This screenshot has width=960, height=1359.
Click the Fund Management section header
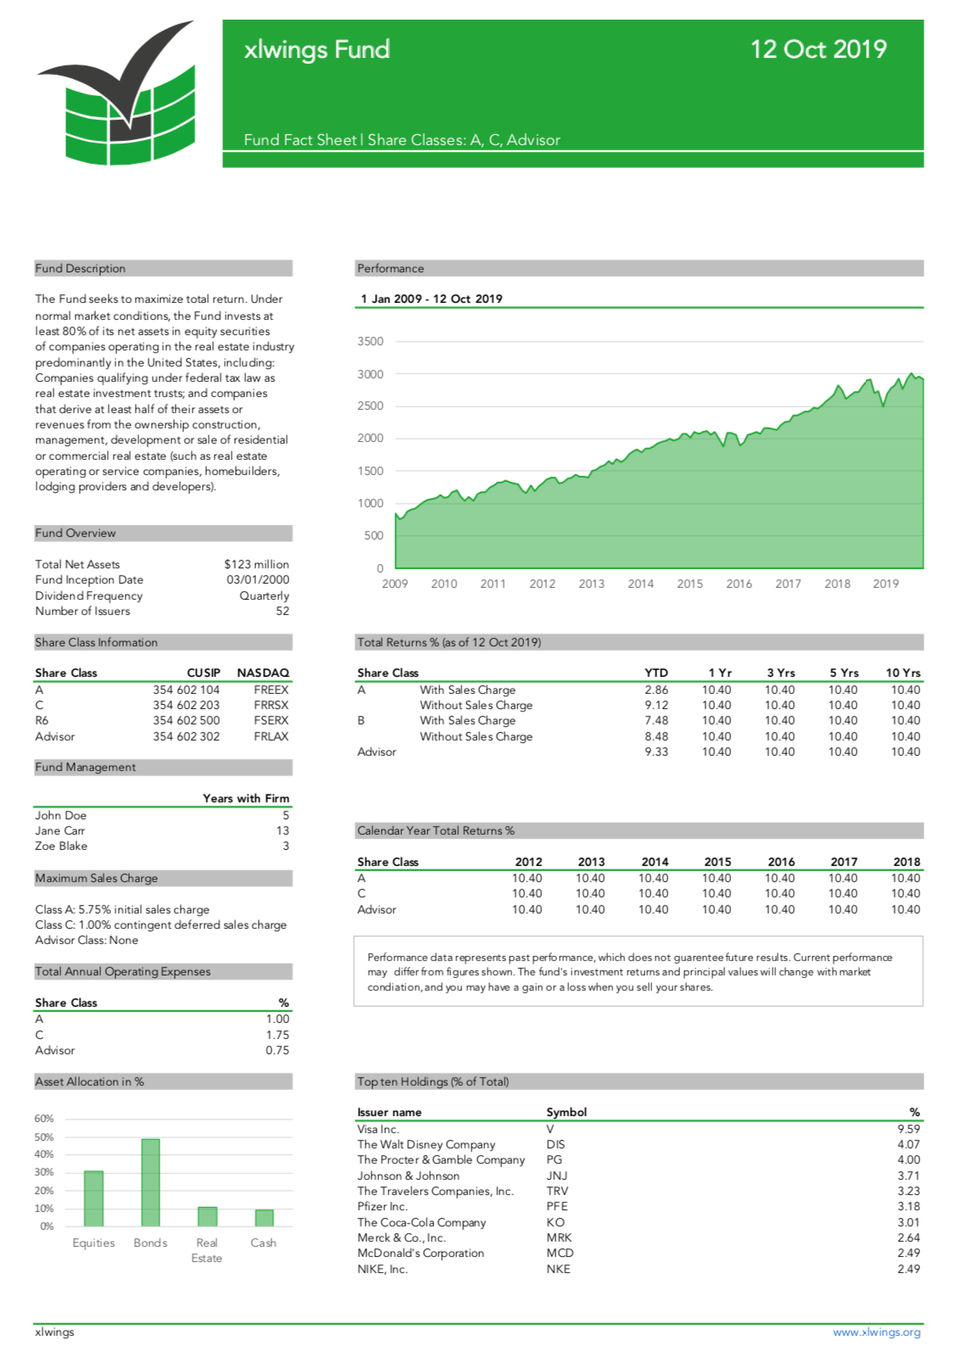tap(164, 767)
